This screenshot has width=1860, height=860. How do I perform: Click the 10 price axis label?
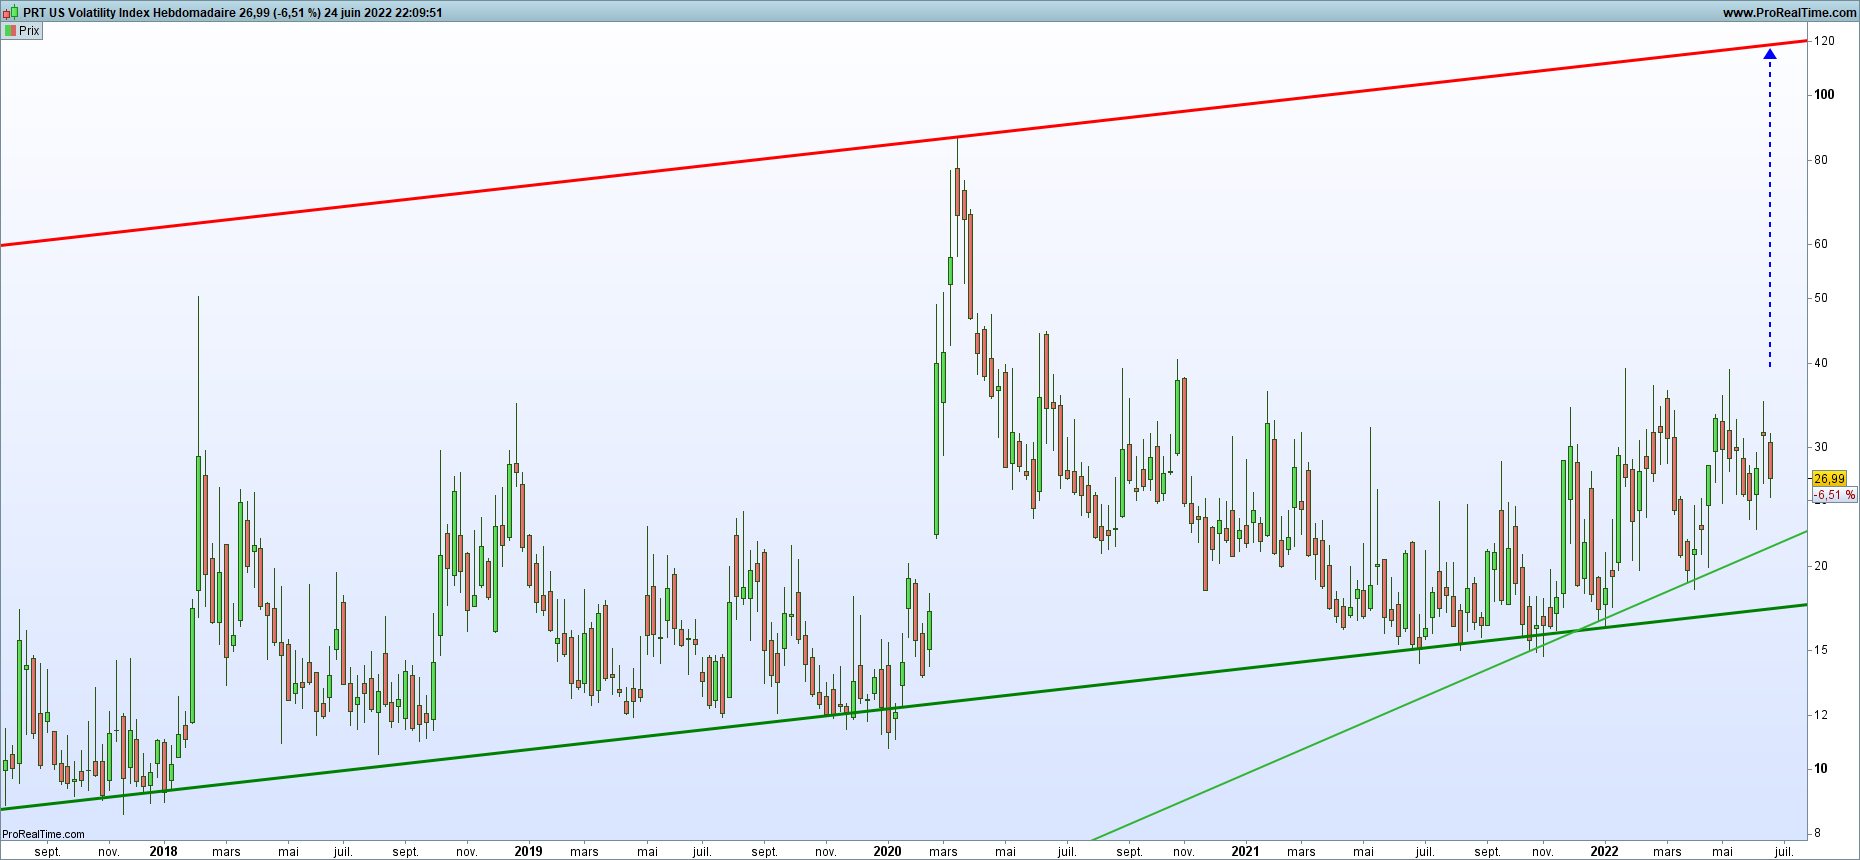1821,769
